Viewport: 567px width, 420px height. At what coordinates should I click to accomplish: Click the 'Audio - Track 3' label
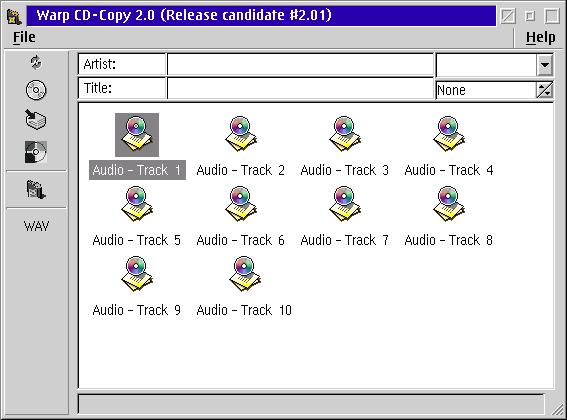[x=345, y=170]
